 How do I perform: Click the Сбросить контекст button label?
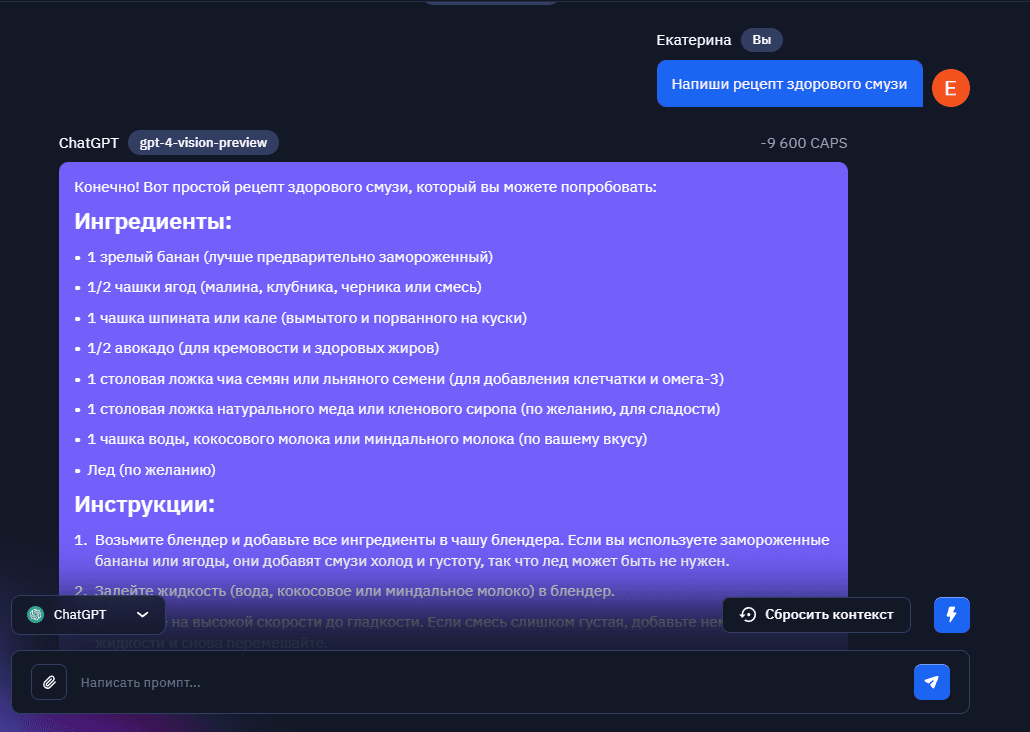pyautogui.click(x=829, y=614)
